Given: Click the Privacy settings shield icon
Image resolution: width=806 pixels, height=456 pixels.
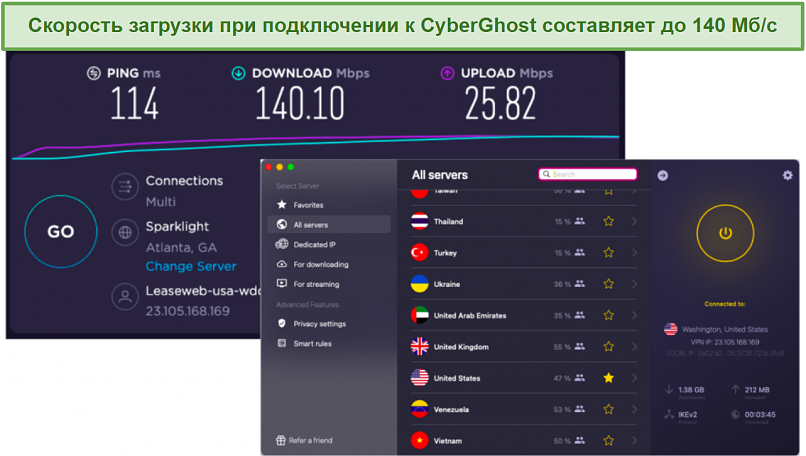Looking at the screenshot, I should (282, 323).
